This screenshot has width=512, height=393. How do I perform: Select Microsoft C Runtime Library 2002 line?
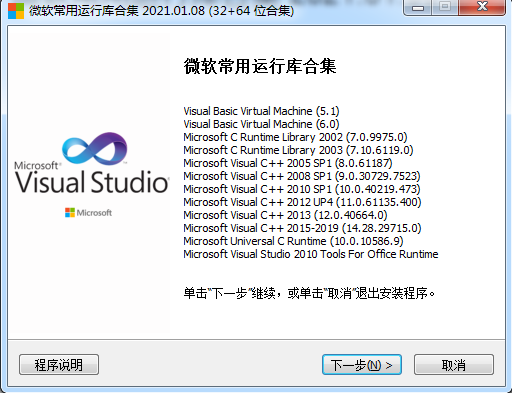[x=295, y=137]
